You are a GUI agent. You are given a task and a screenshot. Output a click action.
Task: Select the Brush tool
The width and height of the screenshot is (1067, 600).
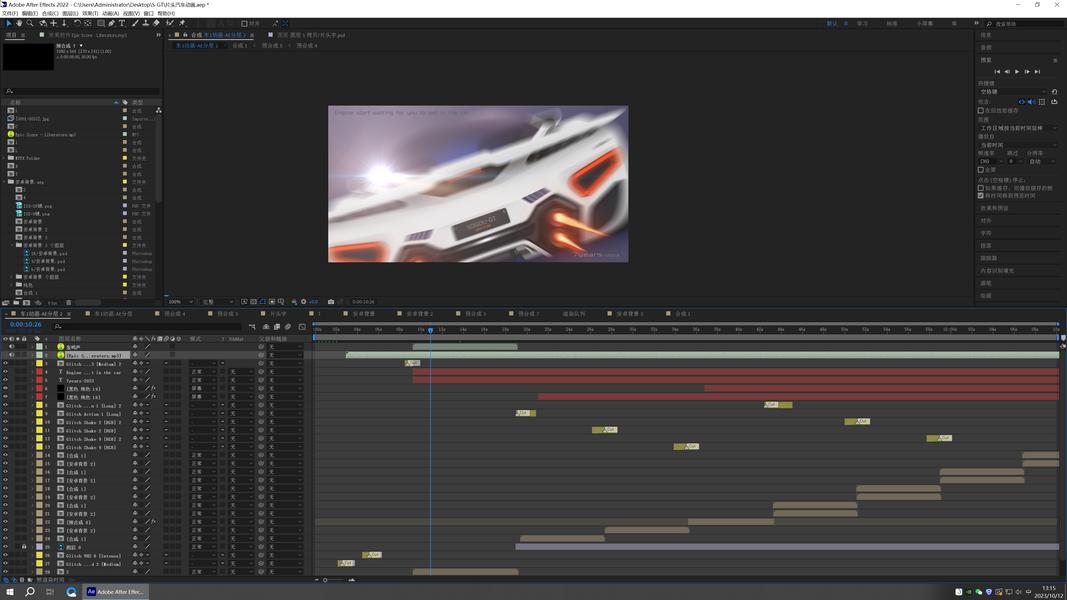pos(135,23)
